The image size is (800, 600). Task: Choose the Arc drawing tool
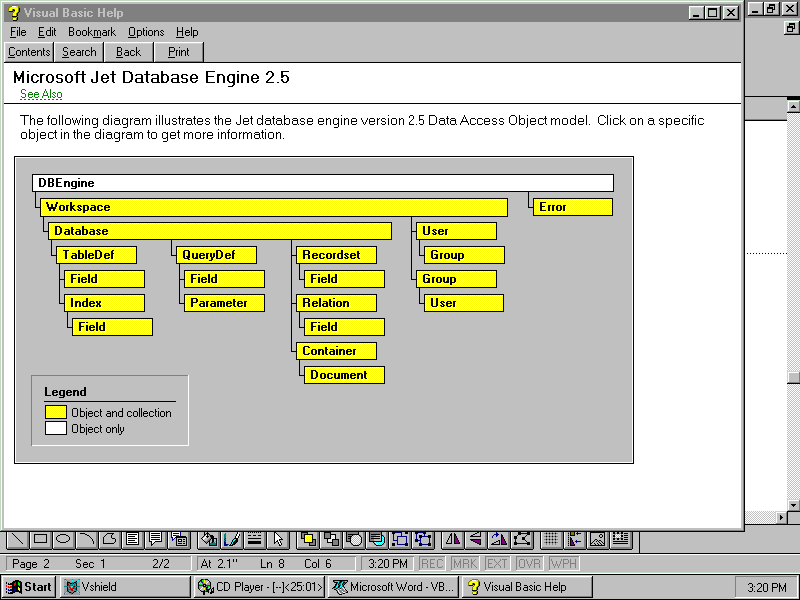tap(87, 540)
